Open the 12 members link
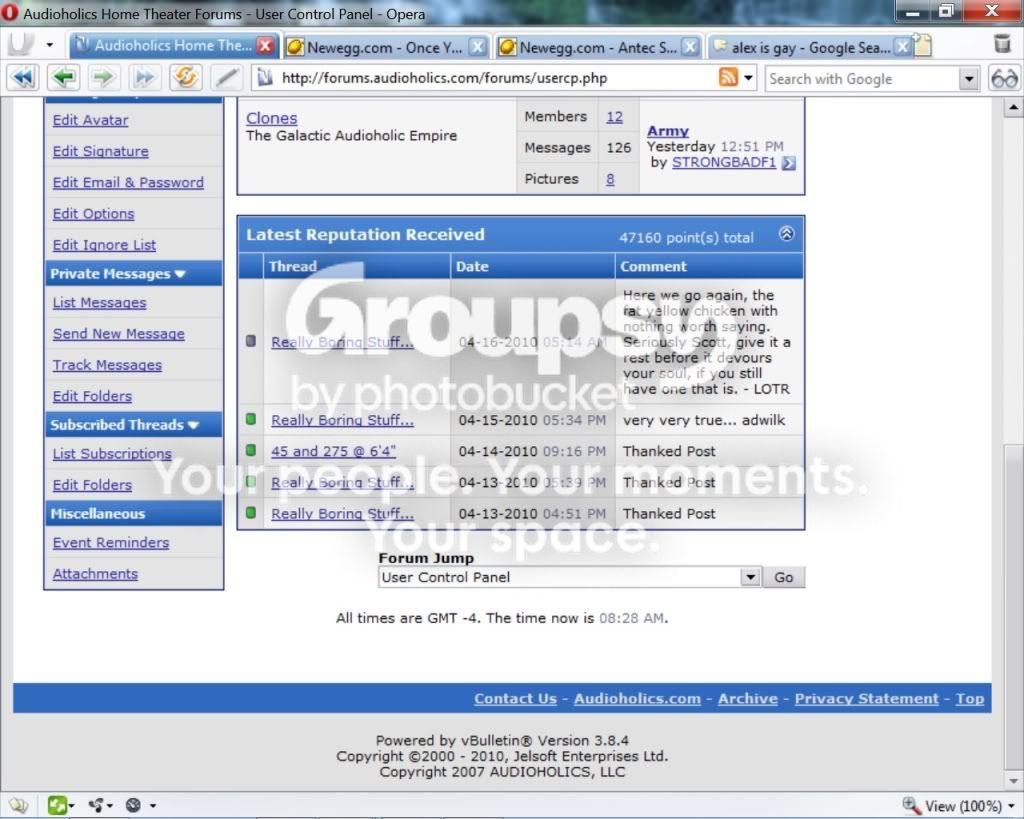The width and height of the screenshot is (1024, 819). point(614,117)
